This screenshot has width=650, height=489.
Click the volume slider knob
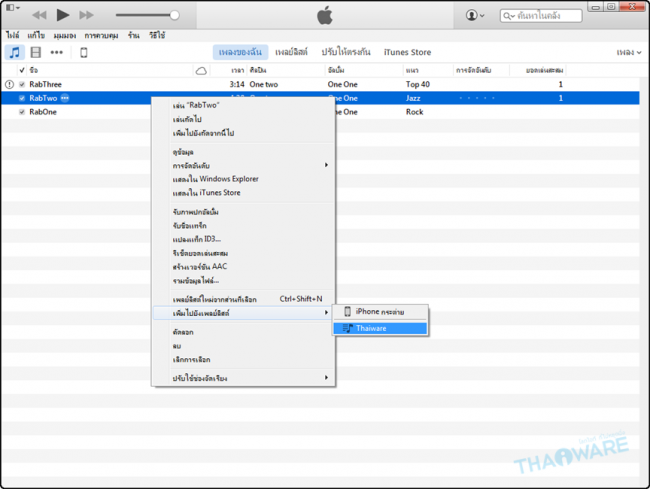tap(175, 15)
